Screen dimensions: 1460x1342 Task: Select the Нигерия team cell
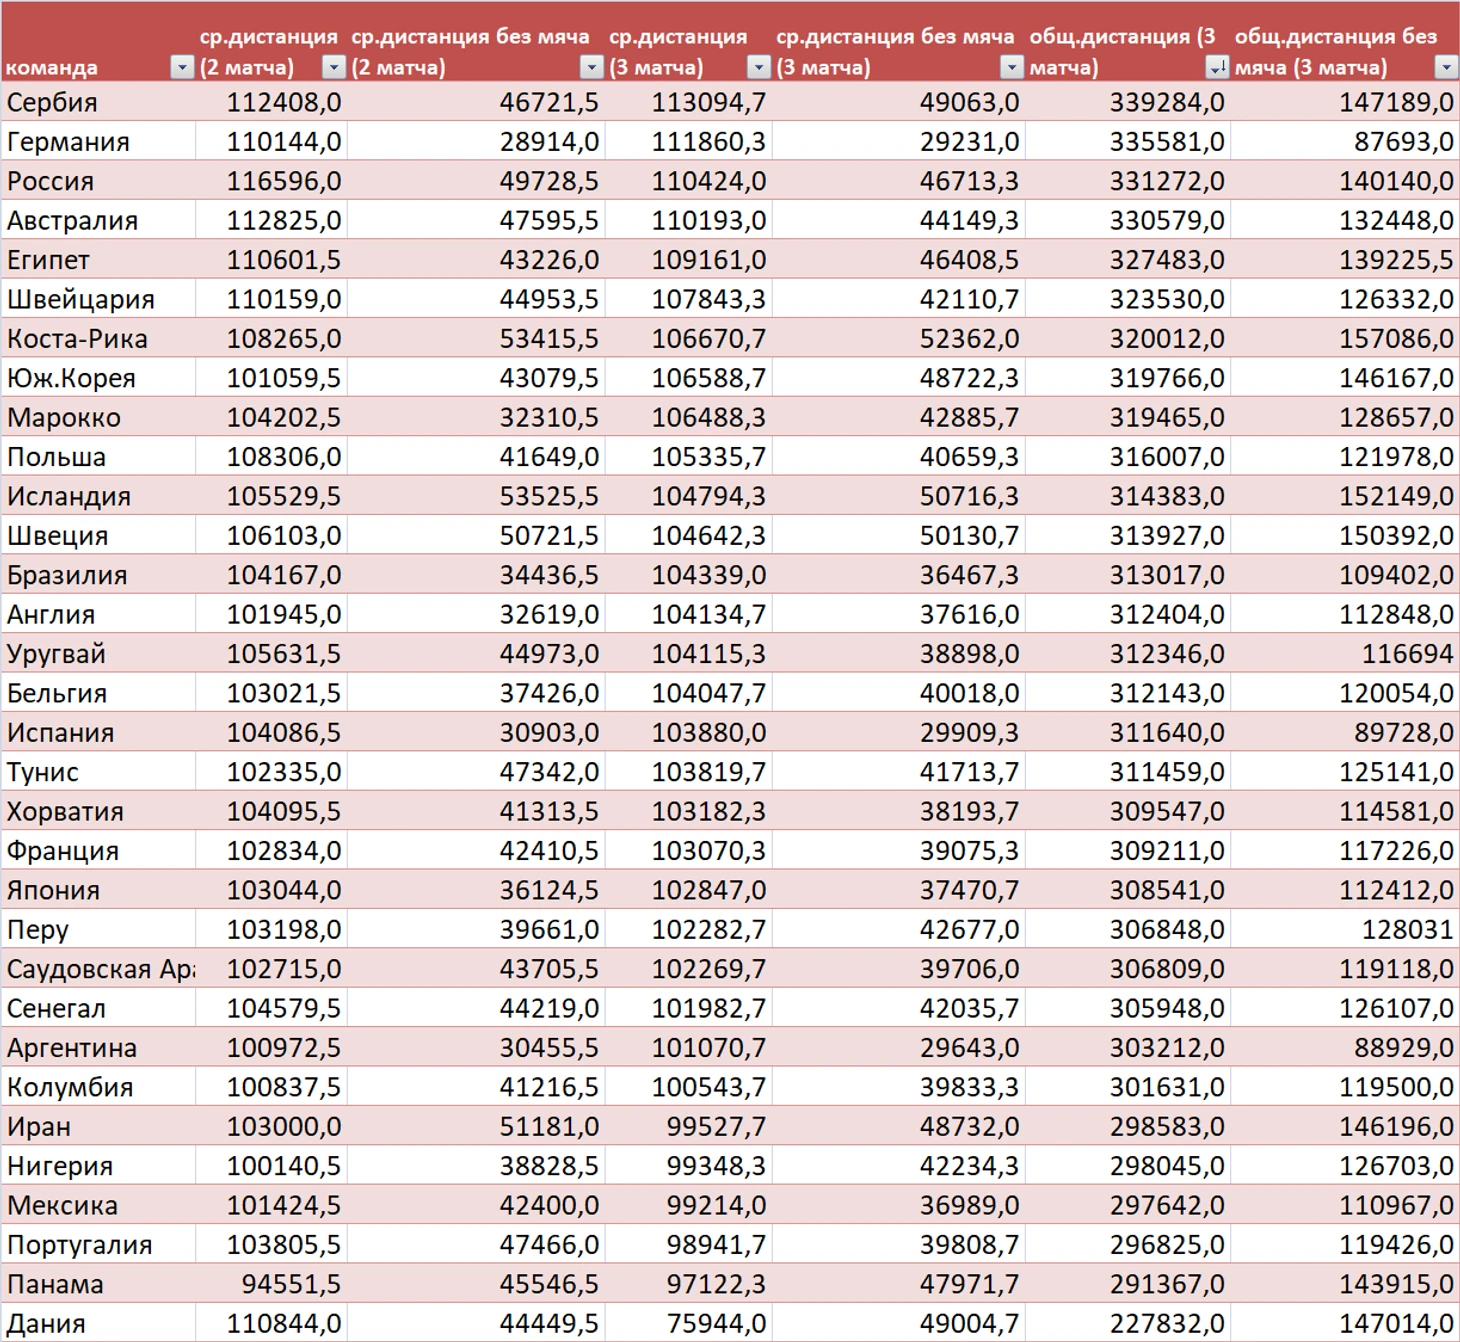coord(98,1166)
